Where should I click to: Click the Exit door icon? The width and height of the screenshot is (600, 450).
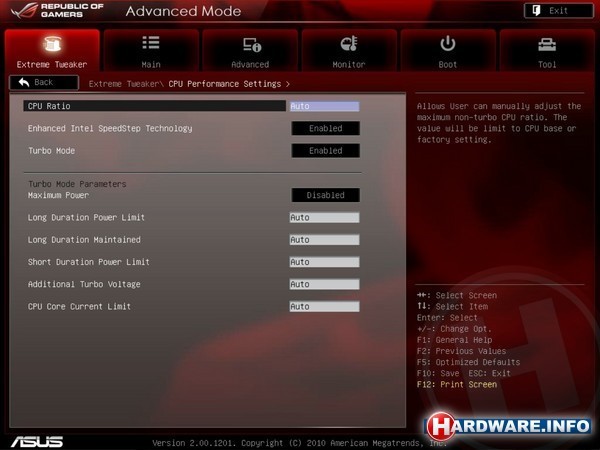pyautogui.click(x=536, y=10)
